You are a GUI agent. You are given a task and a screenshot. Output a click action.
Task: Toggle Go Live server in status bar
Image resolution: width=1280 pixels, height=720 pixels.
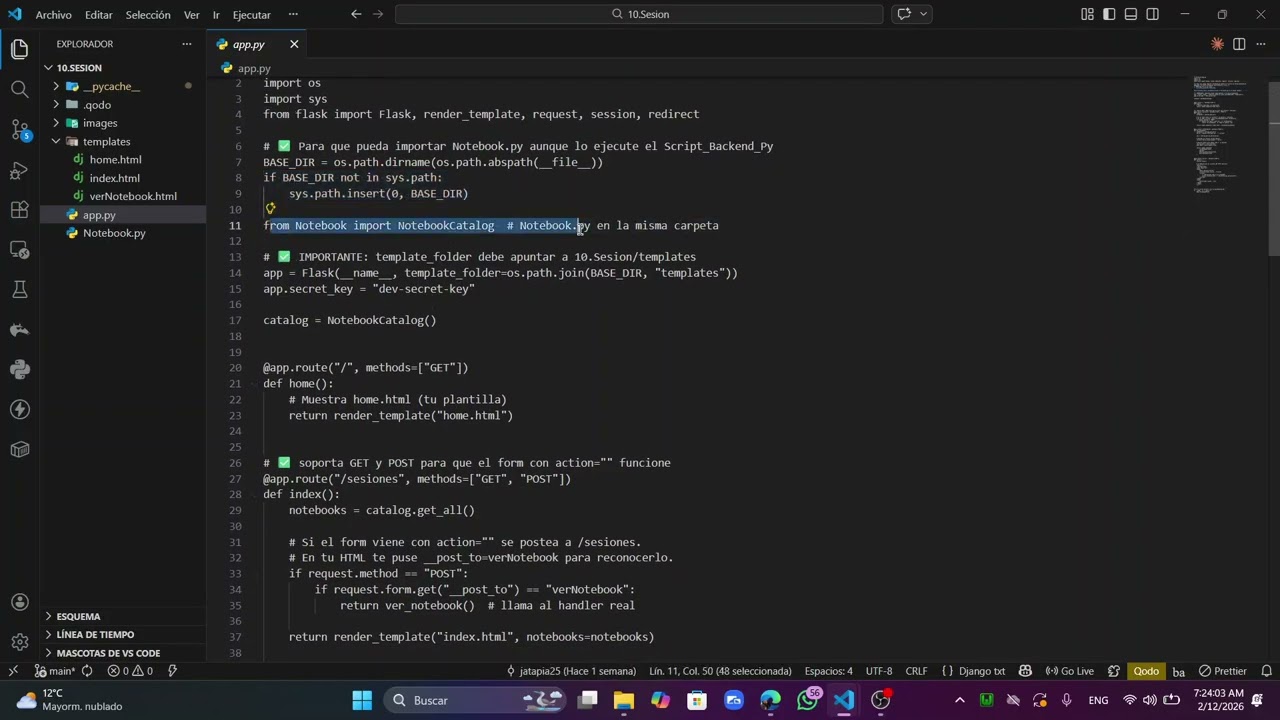(1069, 671)
